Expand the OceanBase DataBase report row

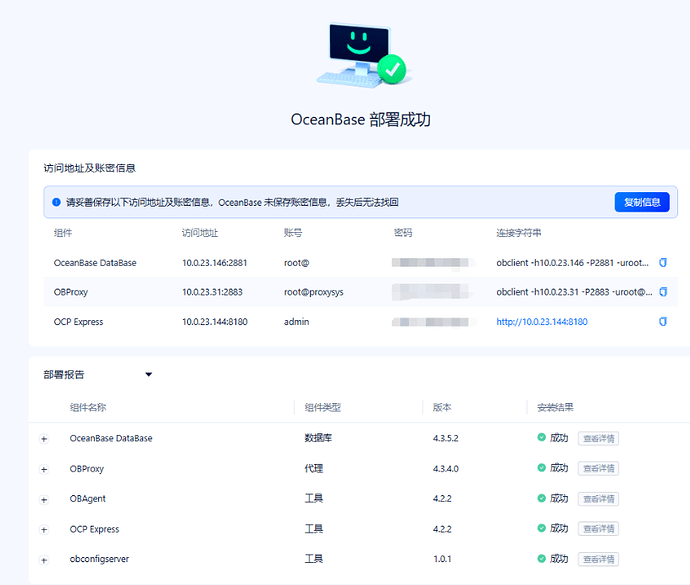(x=44, y=439)
